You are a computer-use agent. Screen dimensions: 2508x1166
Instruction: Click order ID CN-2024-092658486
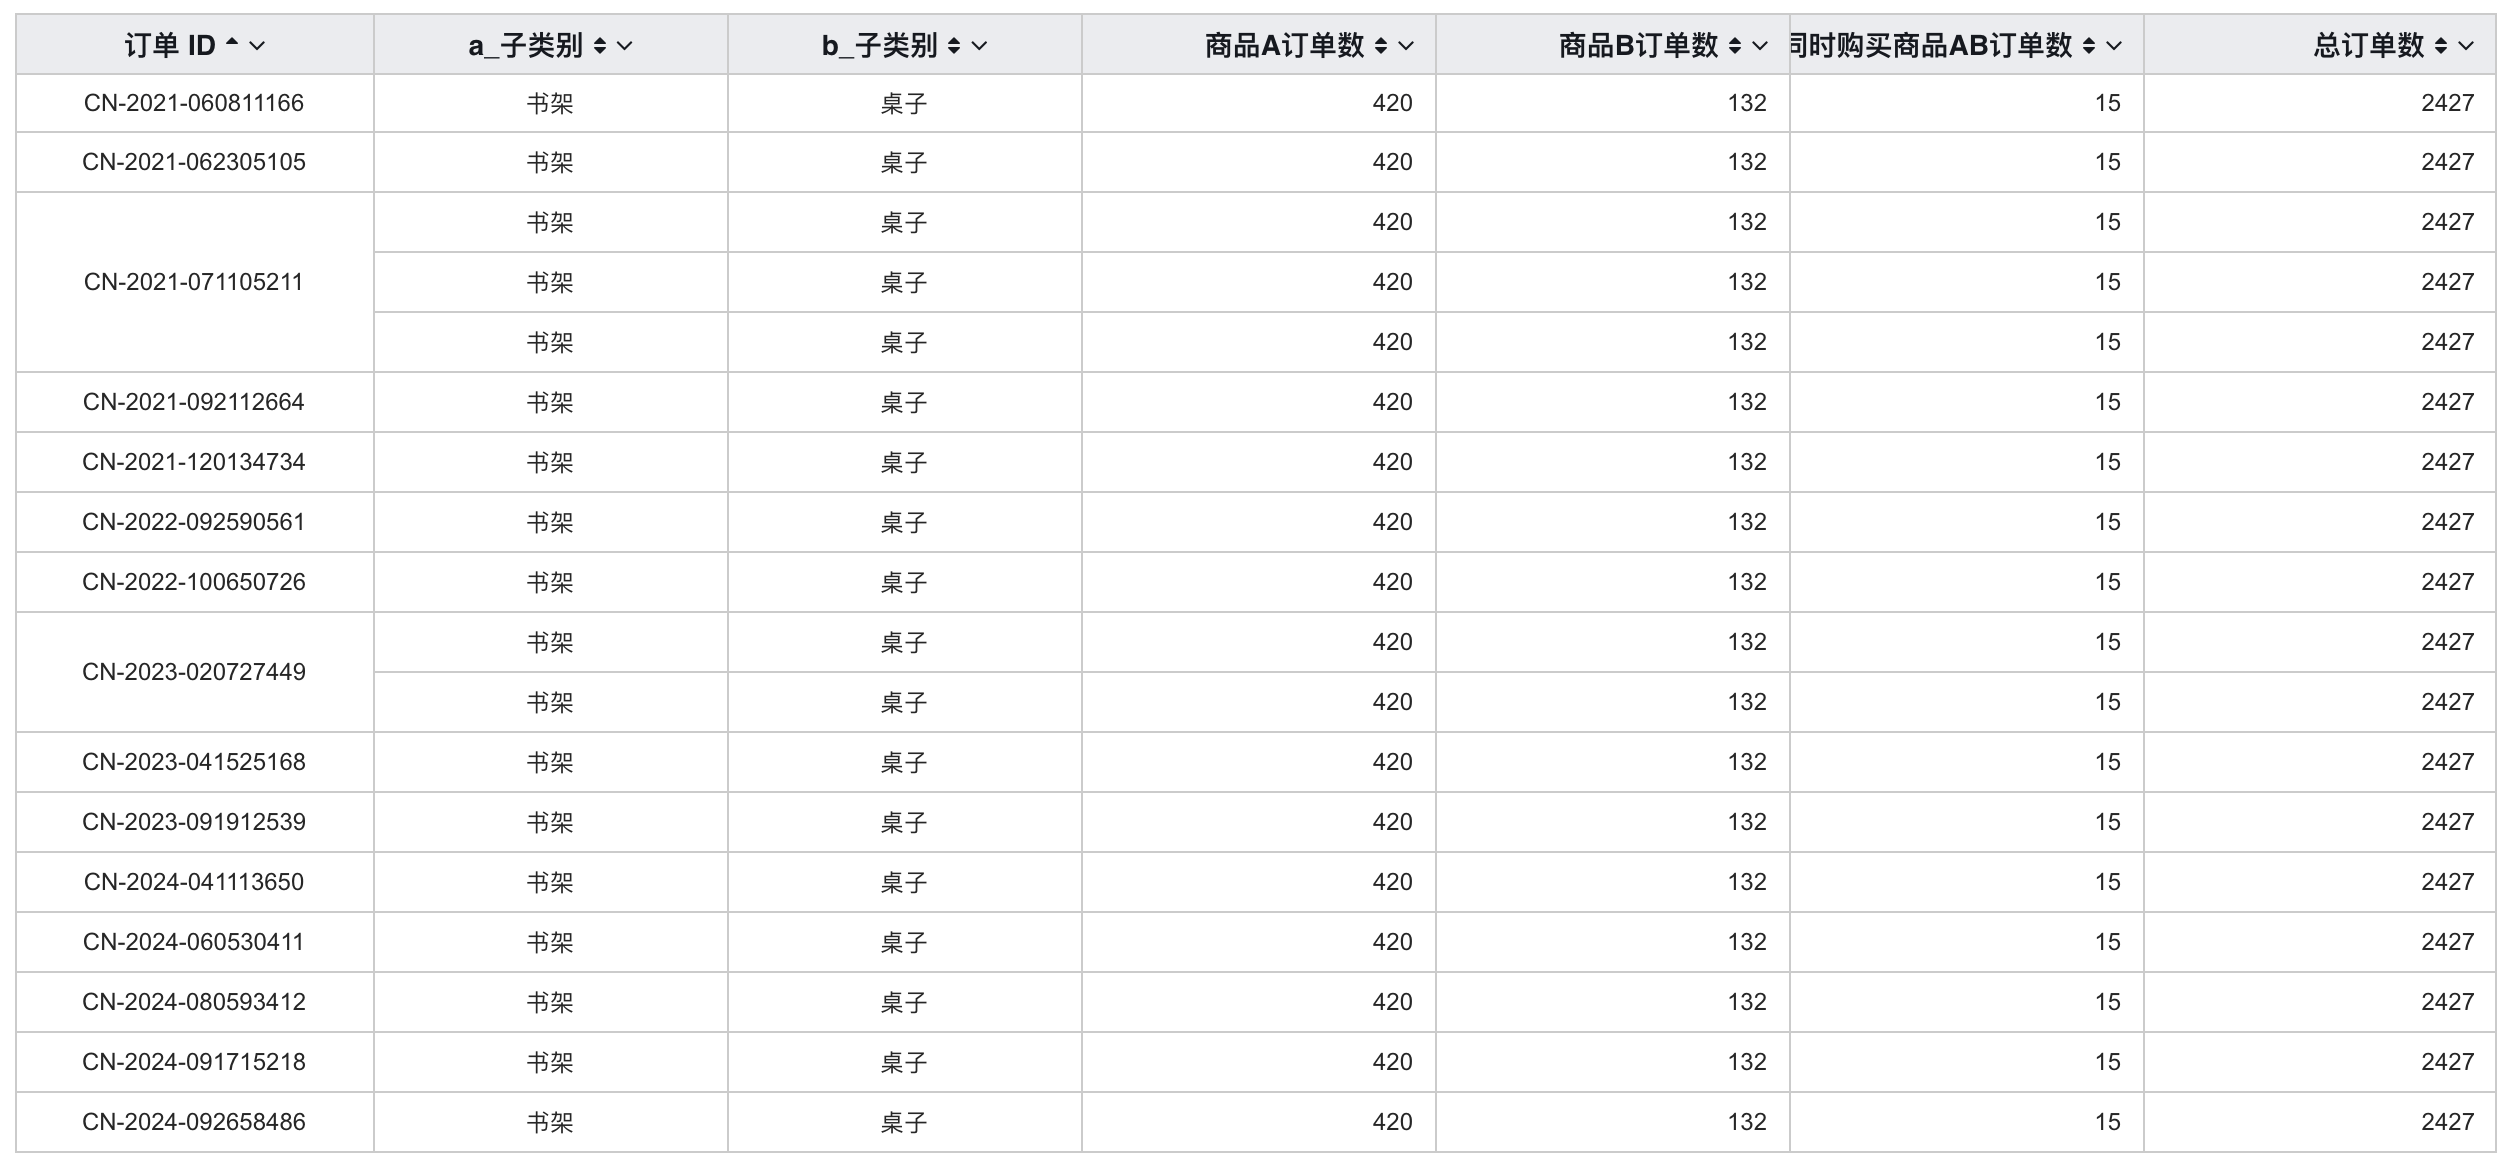coord(194,1122)
